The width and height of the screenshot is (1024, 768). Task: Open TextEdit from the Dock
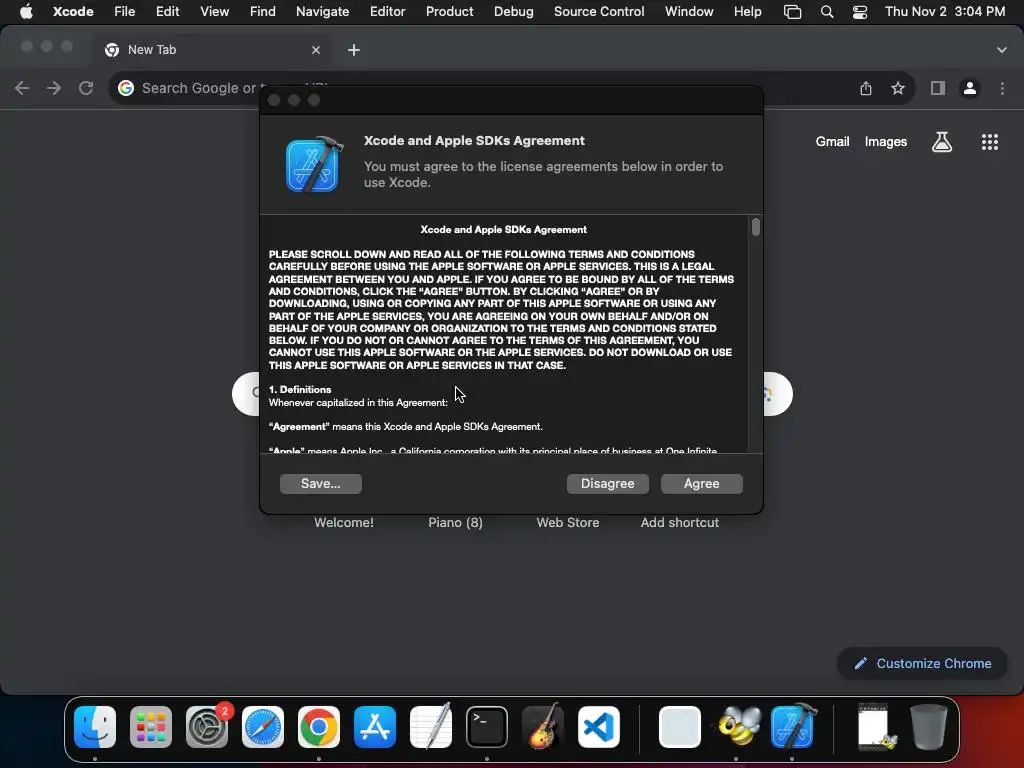431,727
